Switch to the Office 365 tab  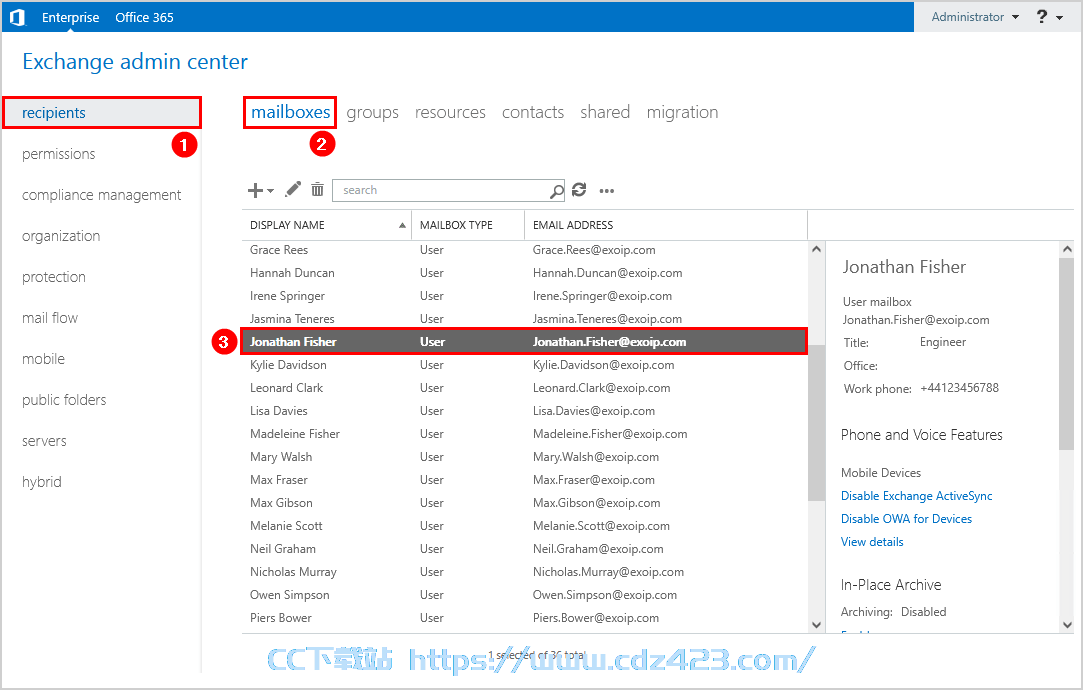(144, 17)
